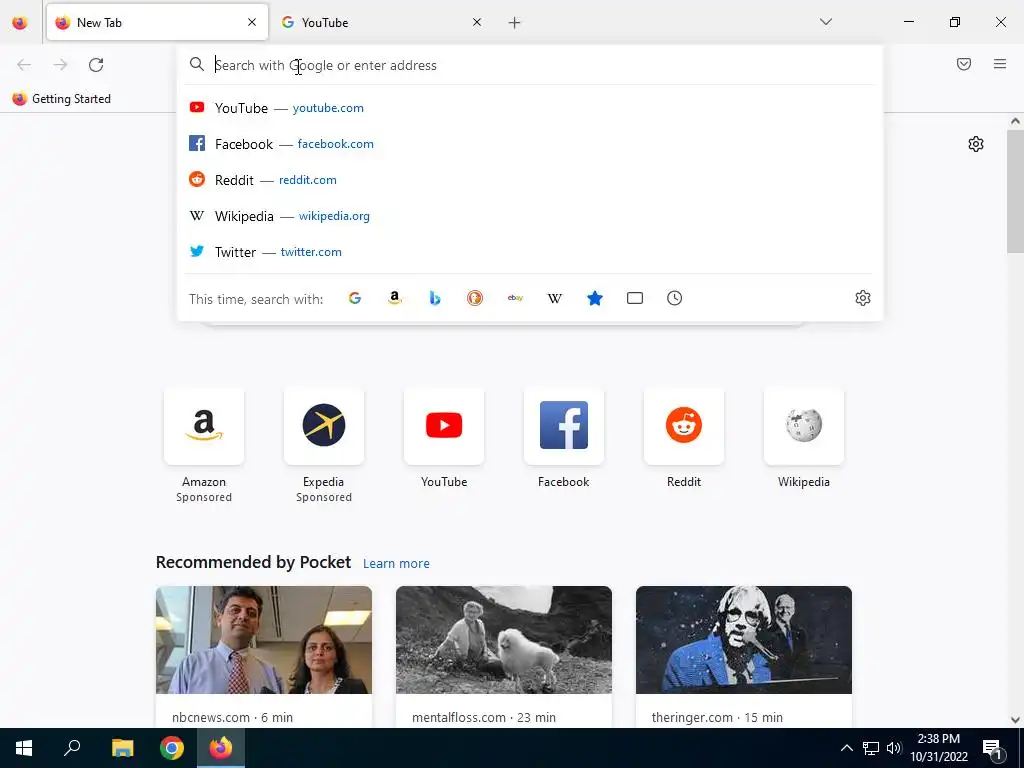Switch to the YouTube tab
Image resolution: width=1024 pixels, height=768 pixels.
pyautogui.click(x=381, y=22)
